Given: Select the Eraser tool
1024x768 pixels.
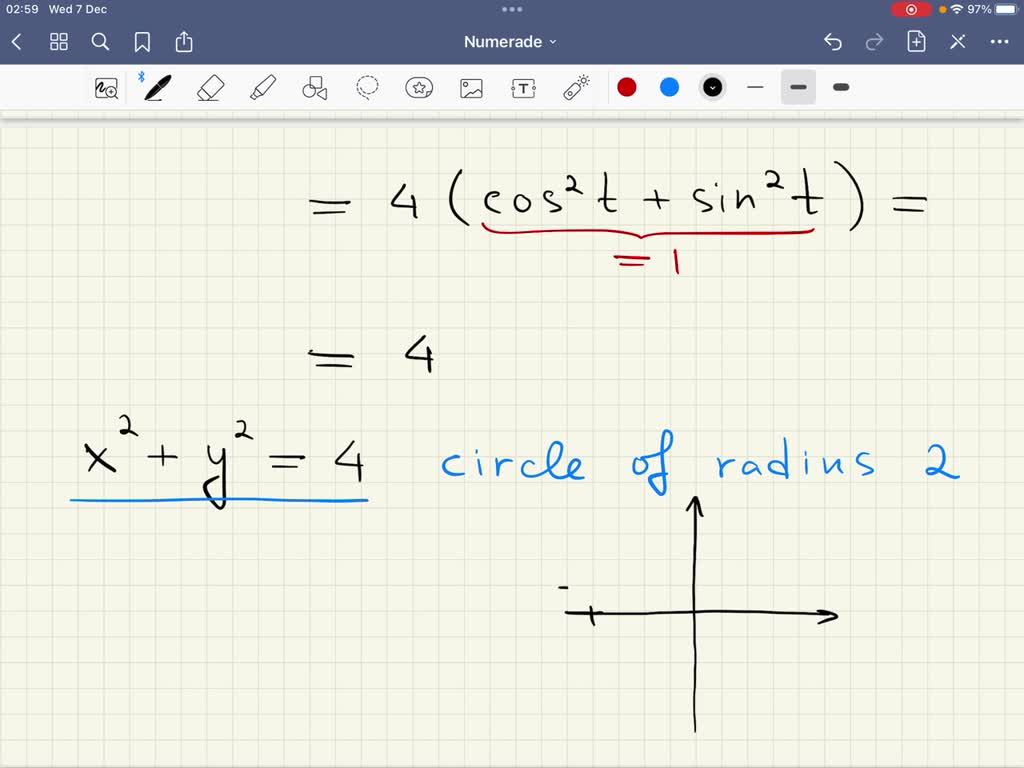Looking at the screenshot, I should point(212,87).
